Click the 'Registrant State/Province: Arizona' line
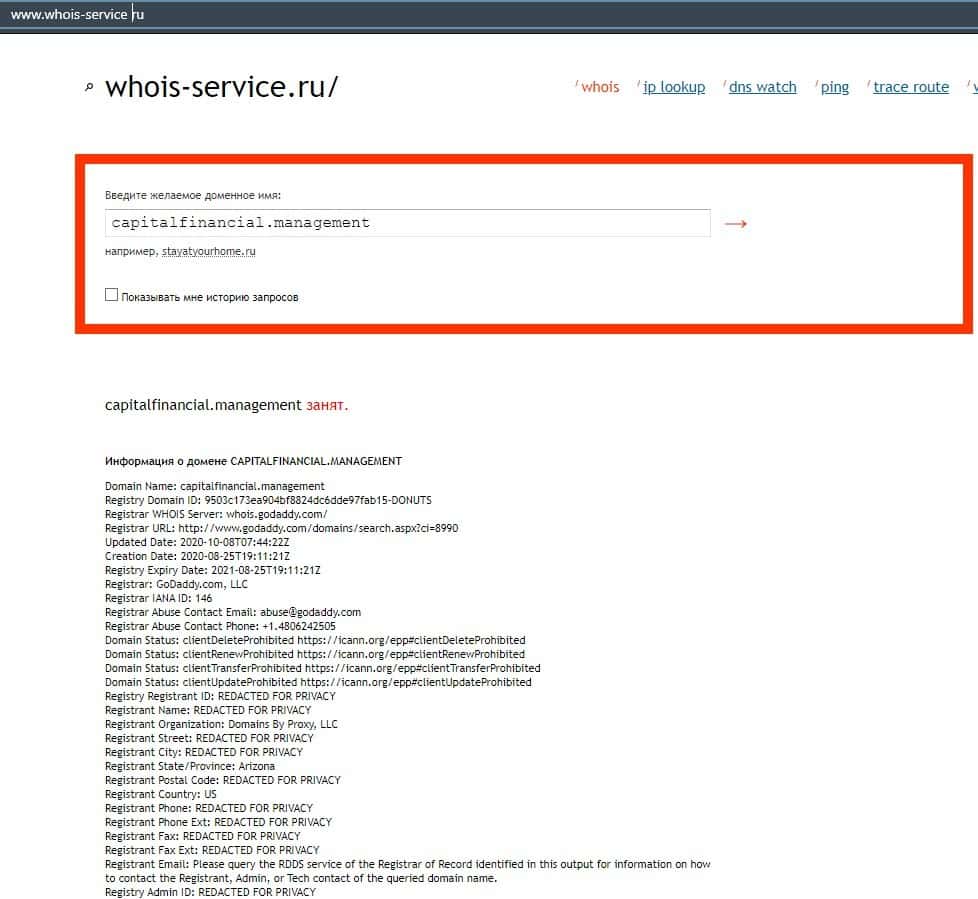This screenshot has height=899, width=978. coord(190,766)
